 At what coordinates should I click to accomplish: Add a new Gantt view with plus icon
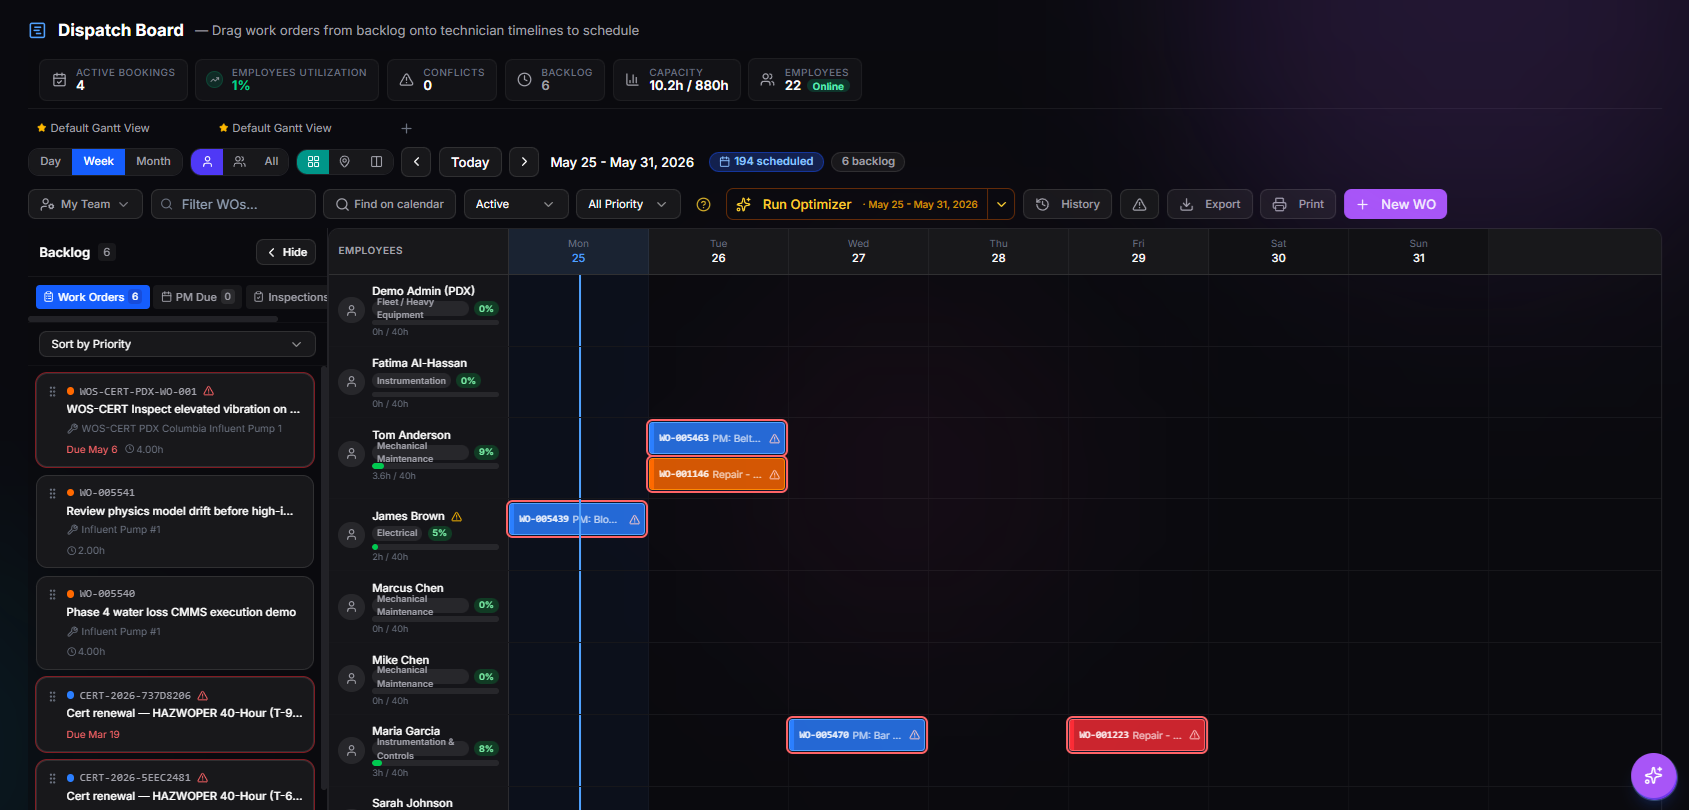(406, 128)
